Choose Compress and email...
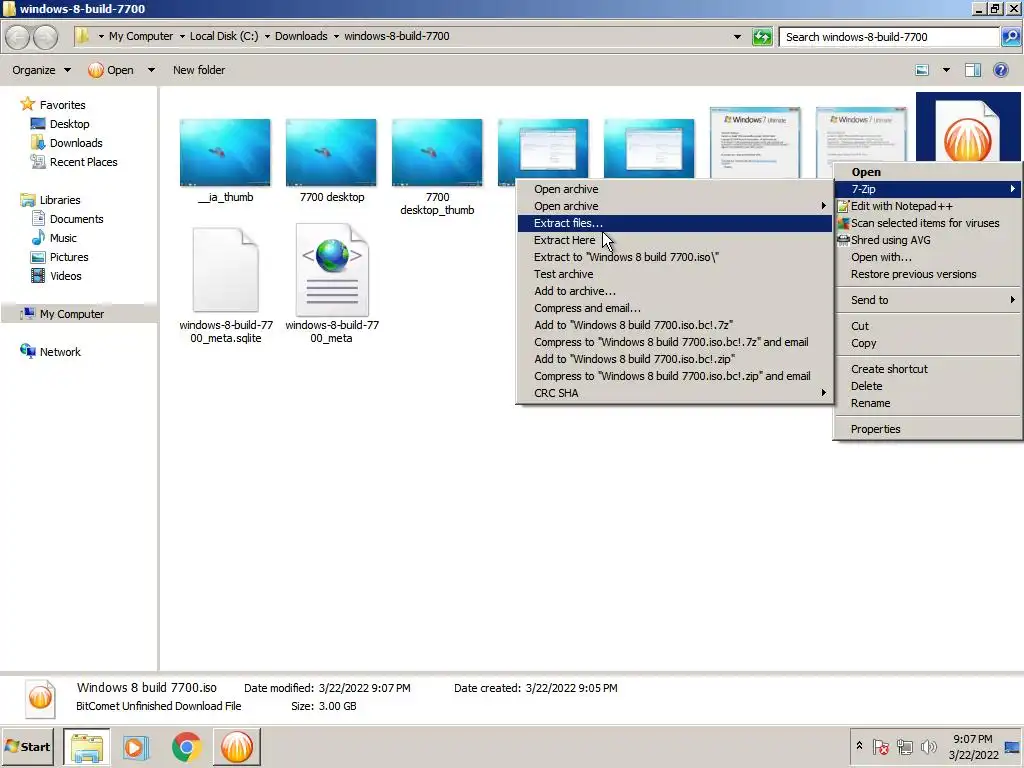 click(675, 308)
